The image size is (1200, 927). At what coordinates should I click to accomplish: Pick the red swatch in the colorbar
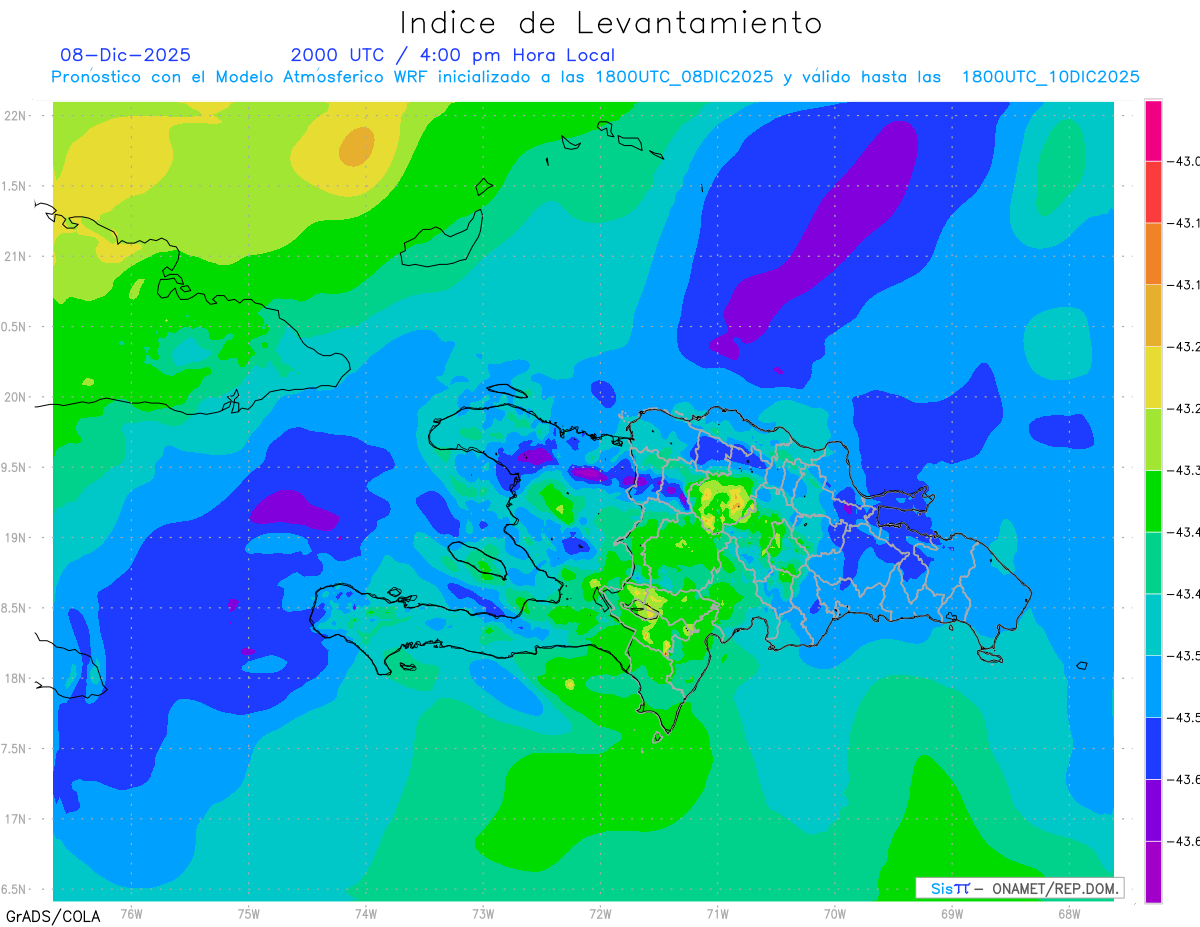coord(1153,192)
